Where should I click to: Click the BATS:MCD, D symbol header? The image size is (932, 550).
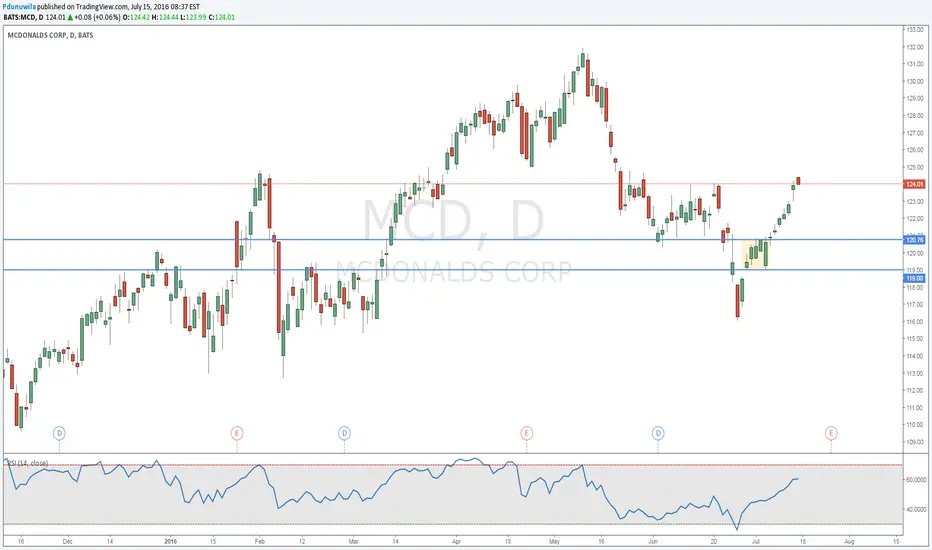23,17
